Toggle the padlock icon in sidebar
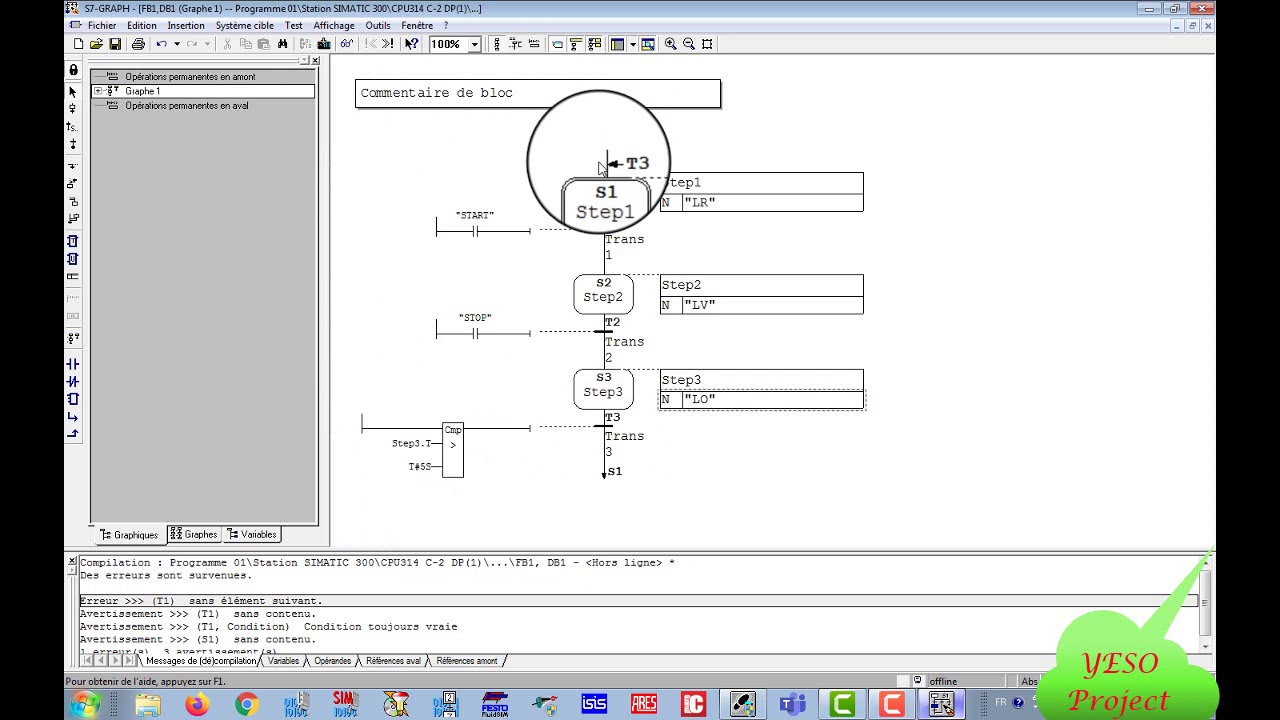 click(x=73, y=70)
